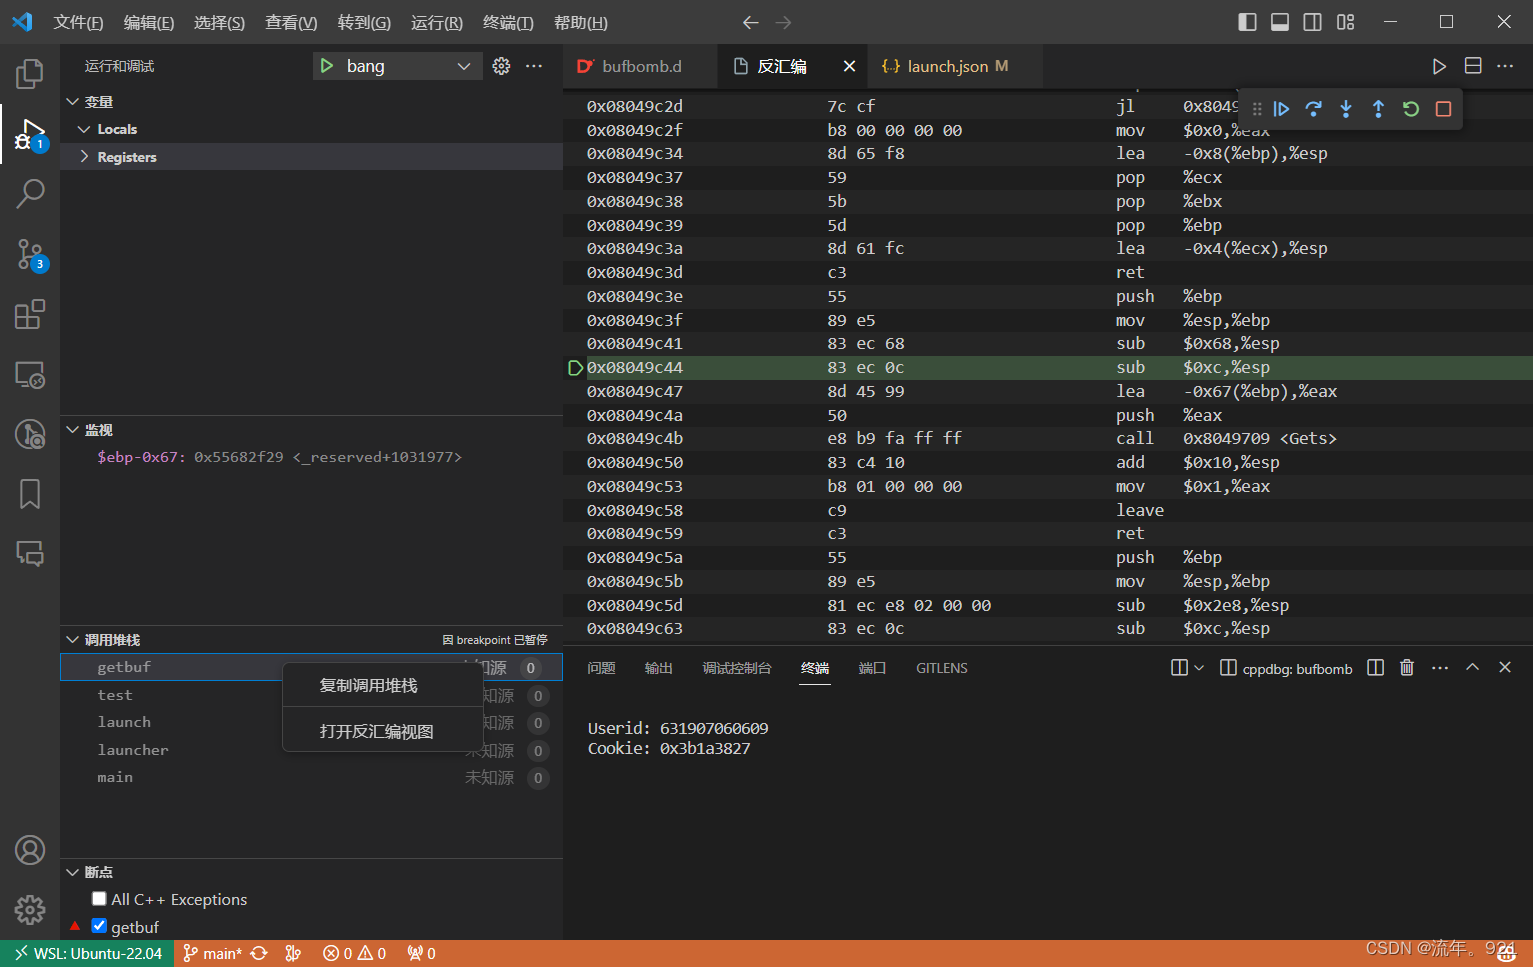The height and width of the screenshot is (967, 1533).
Task: Collapse the 变量 section
Action: coord(72,102)
